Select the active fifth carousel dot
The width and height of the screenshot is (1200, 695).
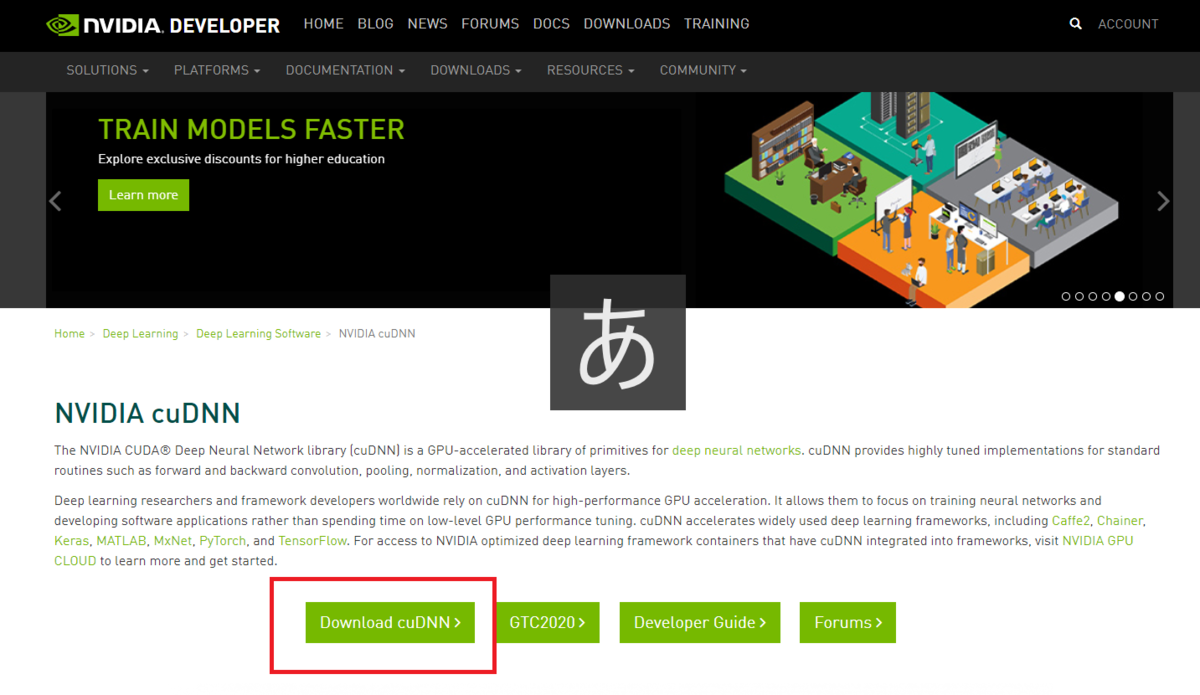[x=1119, y=296]
